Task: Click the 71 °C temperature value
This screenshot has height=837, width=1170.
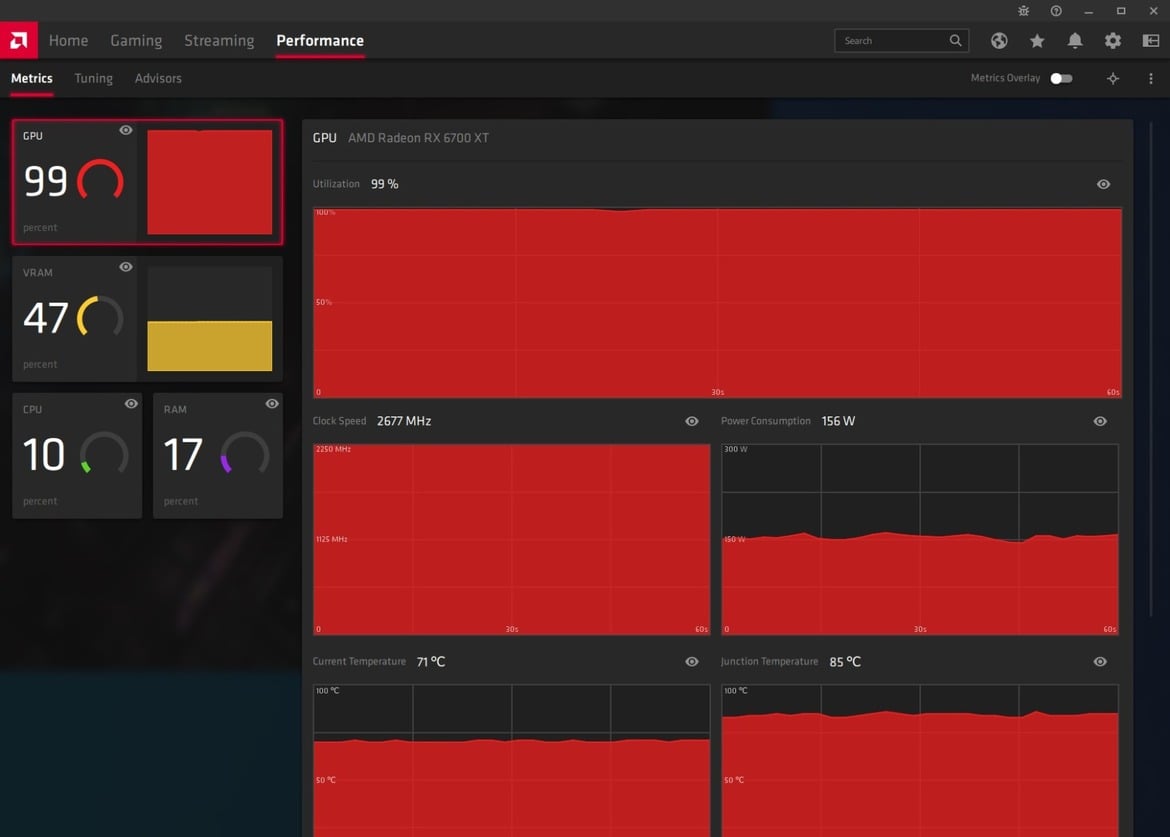Action: (x=431, y=662)
